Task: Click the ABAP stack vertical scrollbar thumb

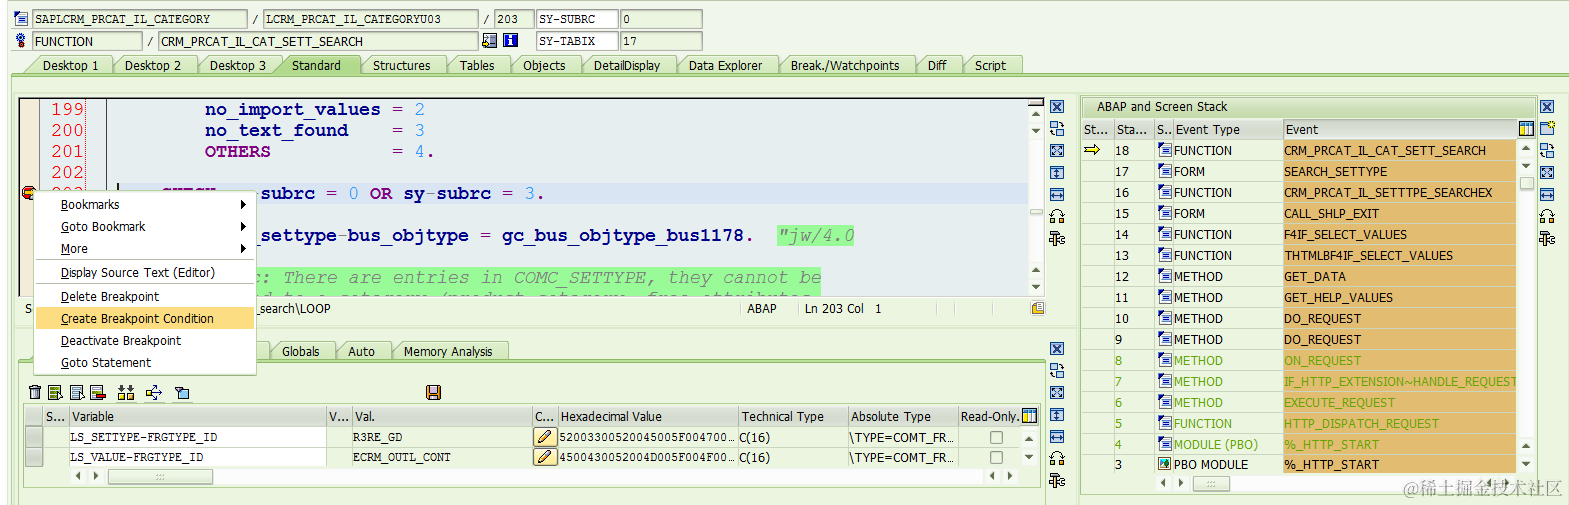Action: tap(1526, 183)
